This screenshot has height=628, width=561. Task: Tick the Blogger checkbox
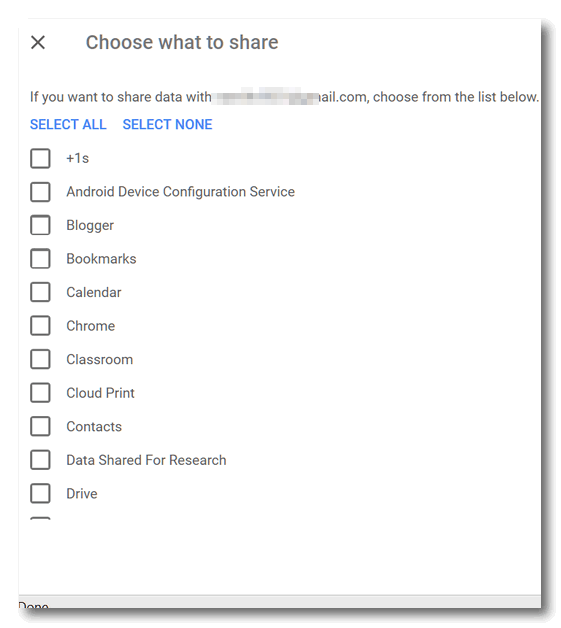(x=40, y=225)
